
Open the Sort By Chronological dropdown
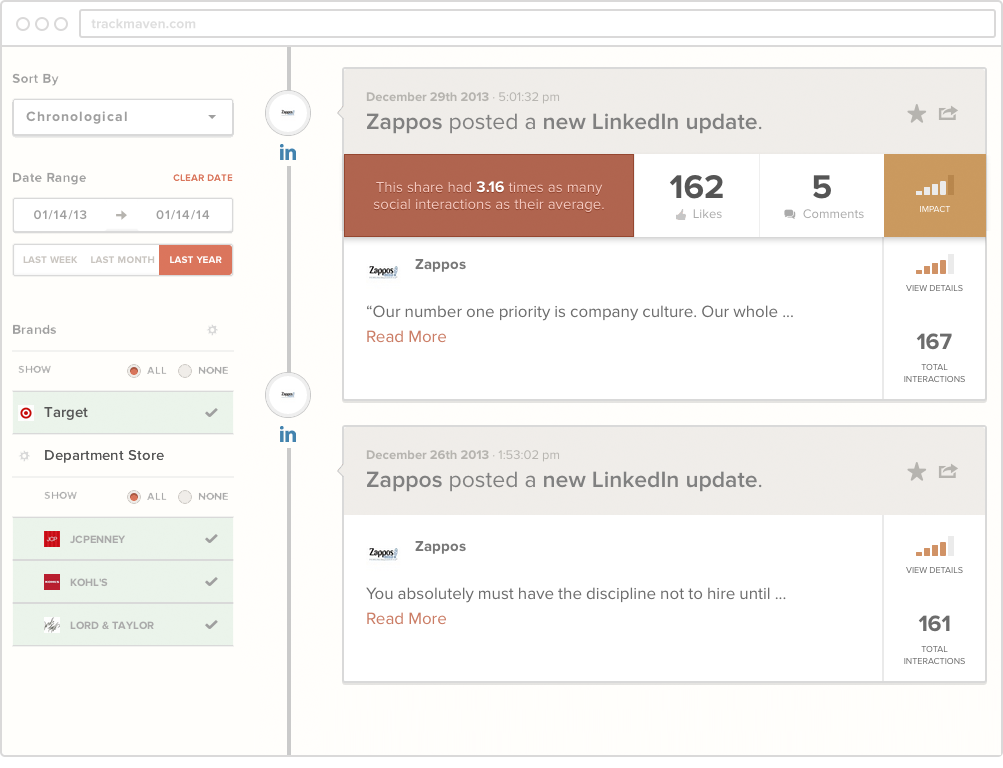pyautogui.click(x=123, y=117)
